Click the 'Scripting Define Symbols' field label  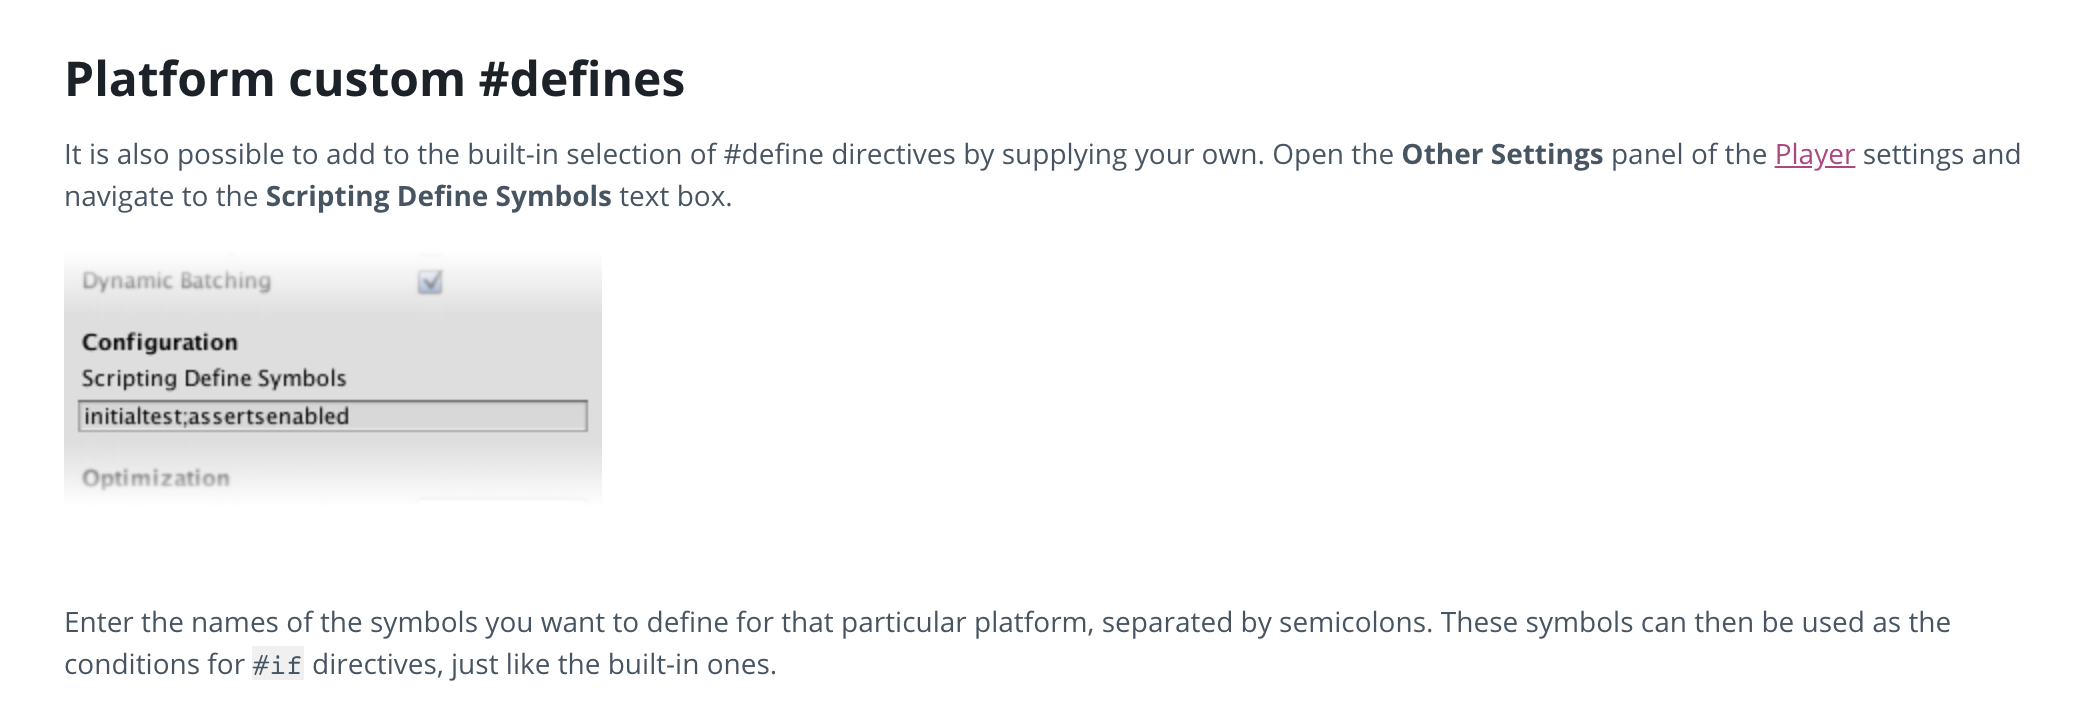tap(214, 378)
